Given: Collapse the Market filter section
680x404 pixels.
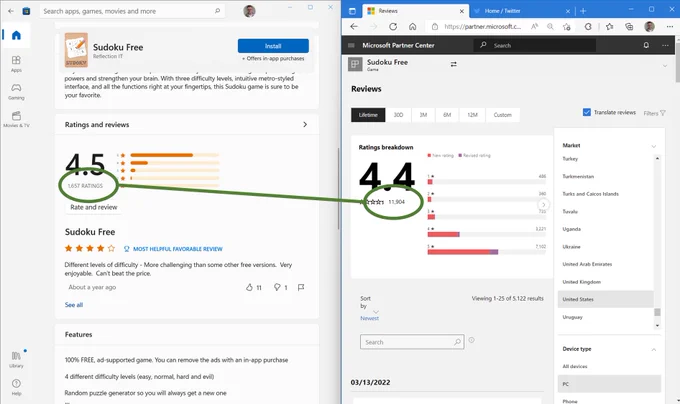Looking at the screenshot, I should [654, 146].
